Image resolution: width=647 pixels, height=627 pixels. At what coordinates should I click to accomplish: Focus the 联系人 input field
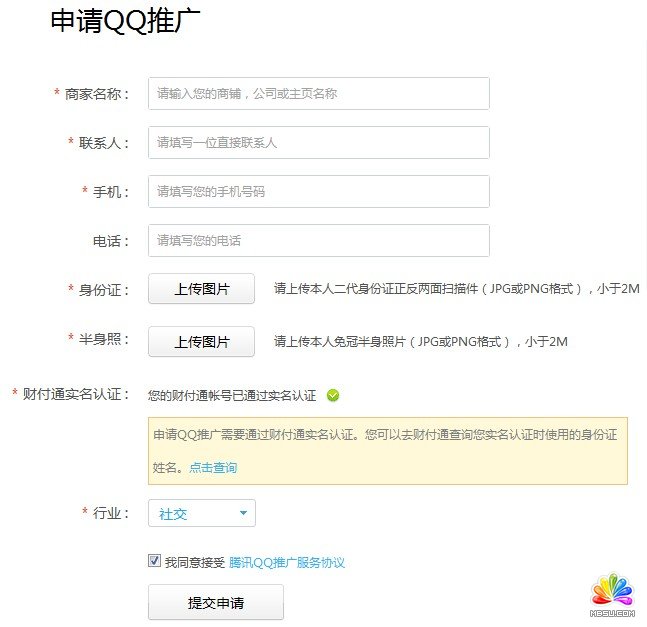coord(318,142)
